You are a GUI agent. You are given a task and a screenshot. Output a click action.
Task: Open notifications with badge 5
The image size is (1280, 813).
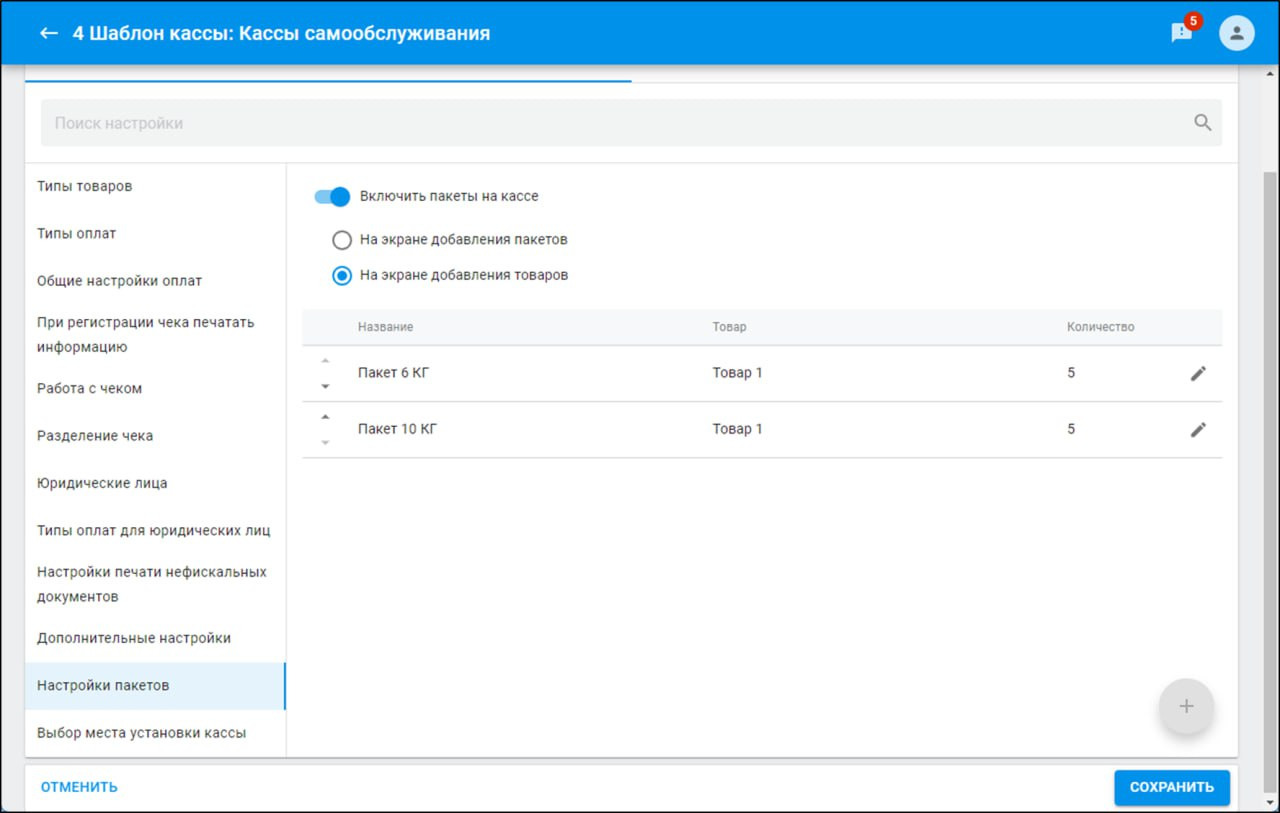coord(1182,33)
